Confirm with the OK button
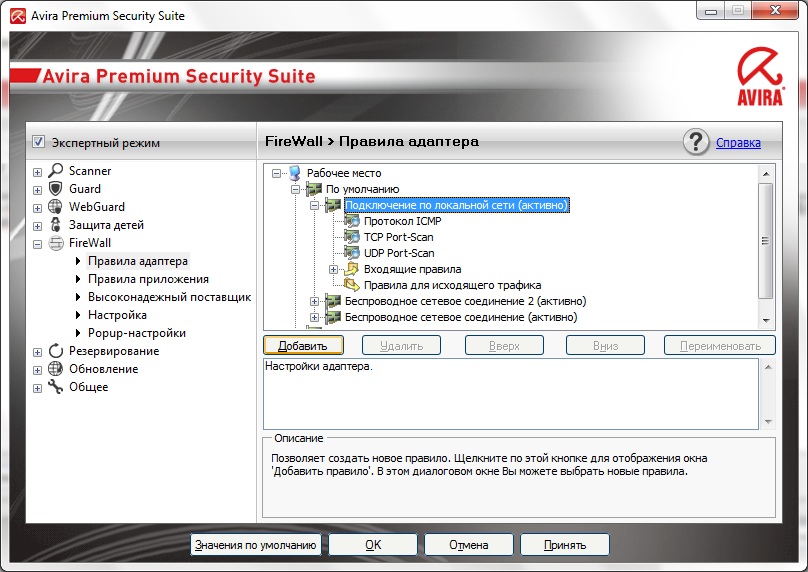Image resolution: width=808 pixels, height=572 pixels. [x=373, y=545]
